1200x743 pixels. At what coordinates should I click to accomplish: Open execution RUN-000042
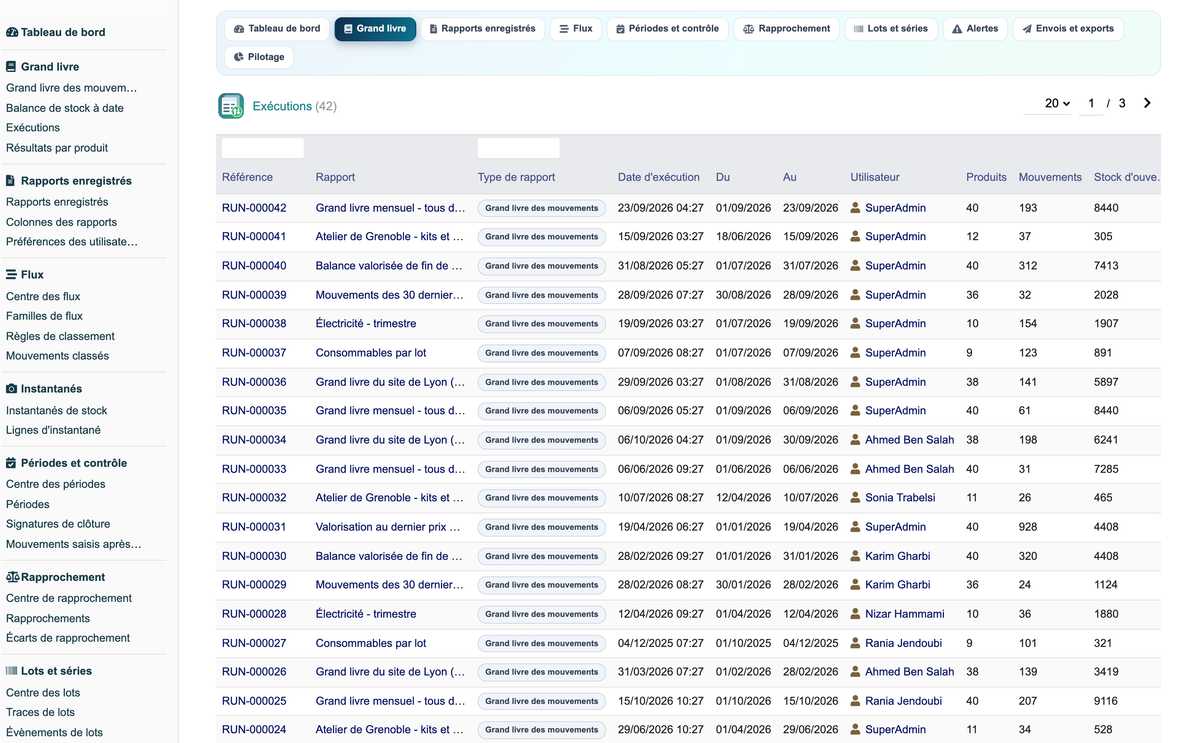[x=254, y=208]
